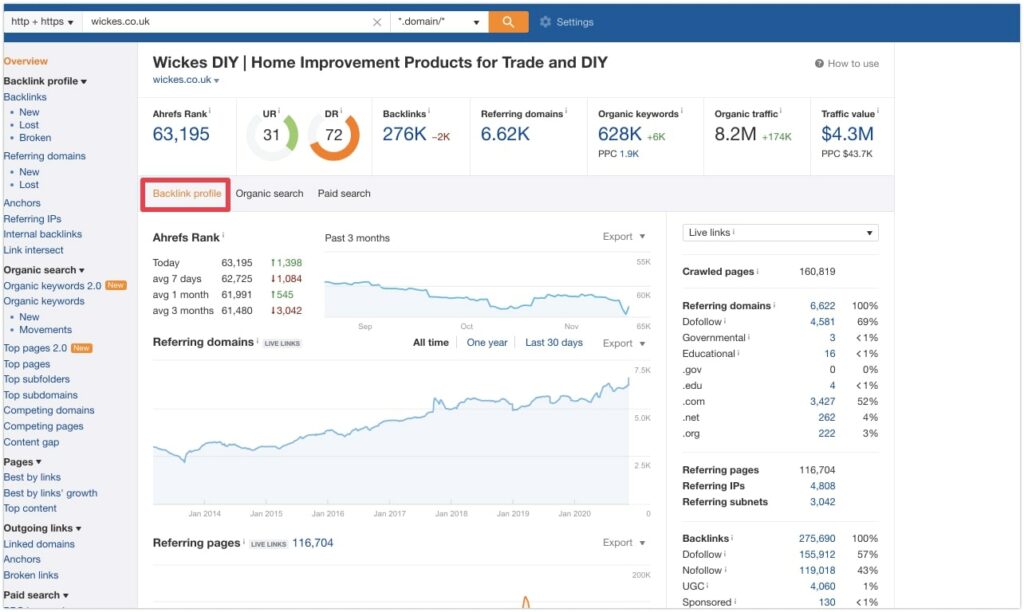The width and height of the screenshot is (1024, 612).
Task: Open the *.domain/* mode dropdown
Action: 439,22
